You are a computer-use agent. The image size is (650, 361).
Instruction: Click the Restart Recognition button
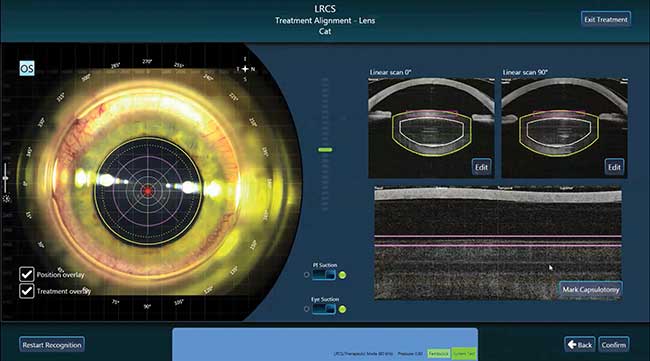click(52, 344)
